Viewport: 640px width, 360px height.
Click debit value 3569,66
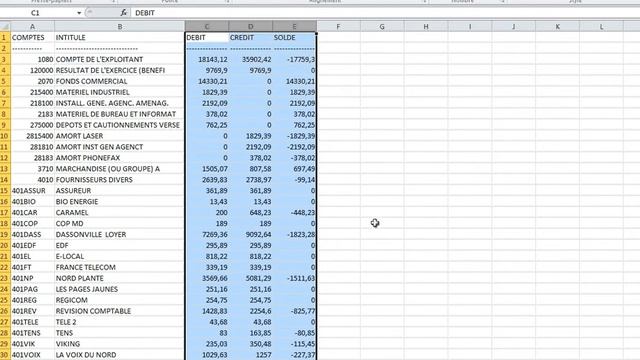[207, 278]
